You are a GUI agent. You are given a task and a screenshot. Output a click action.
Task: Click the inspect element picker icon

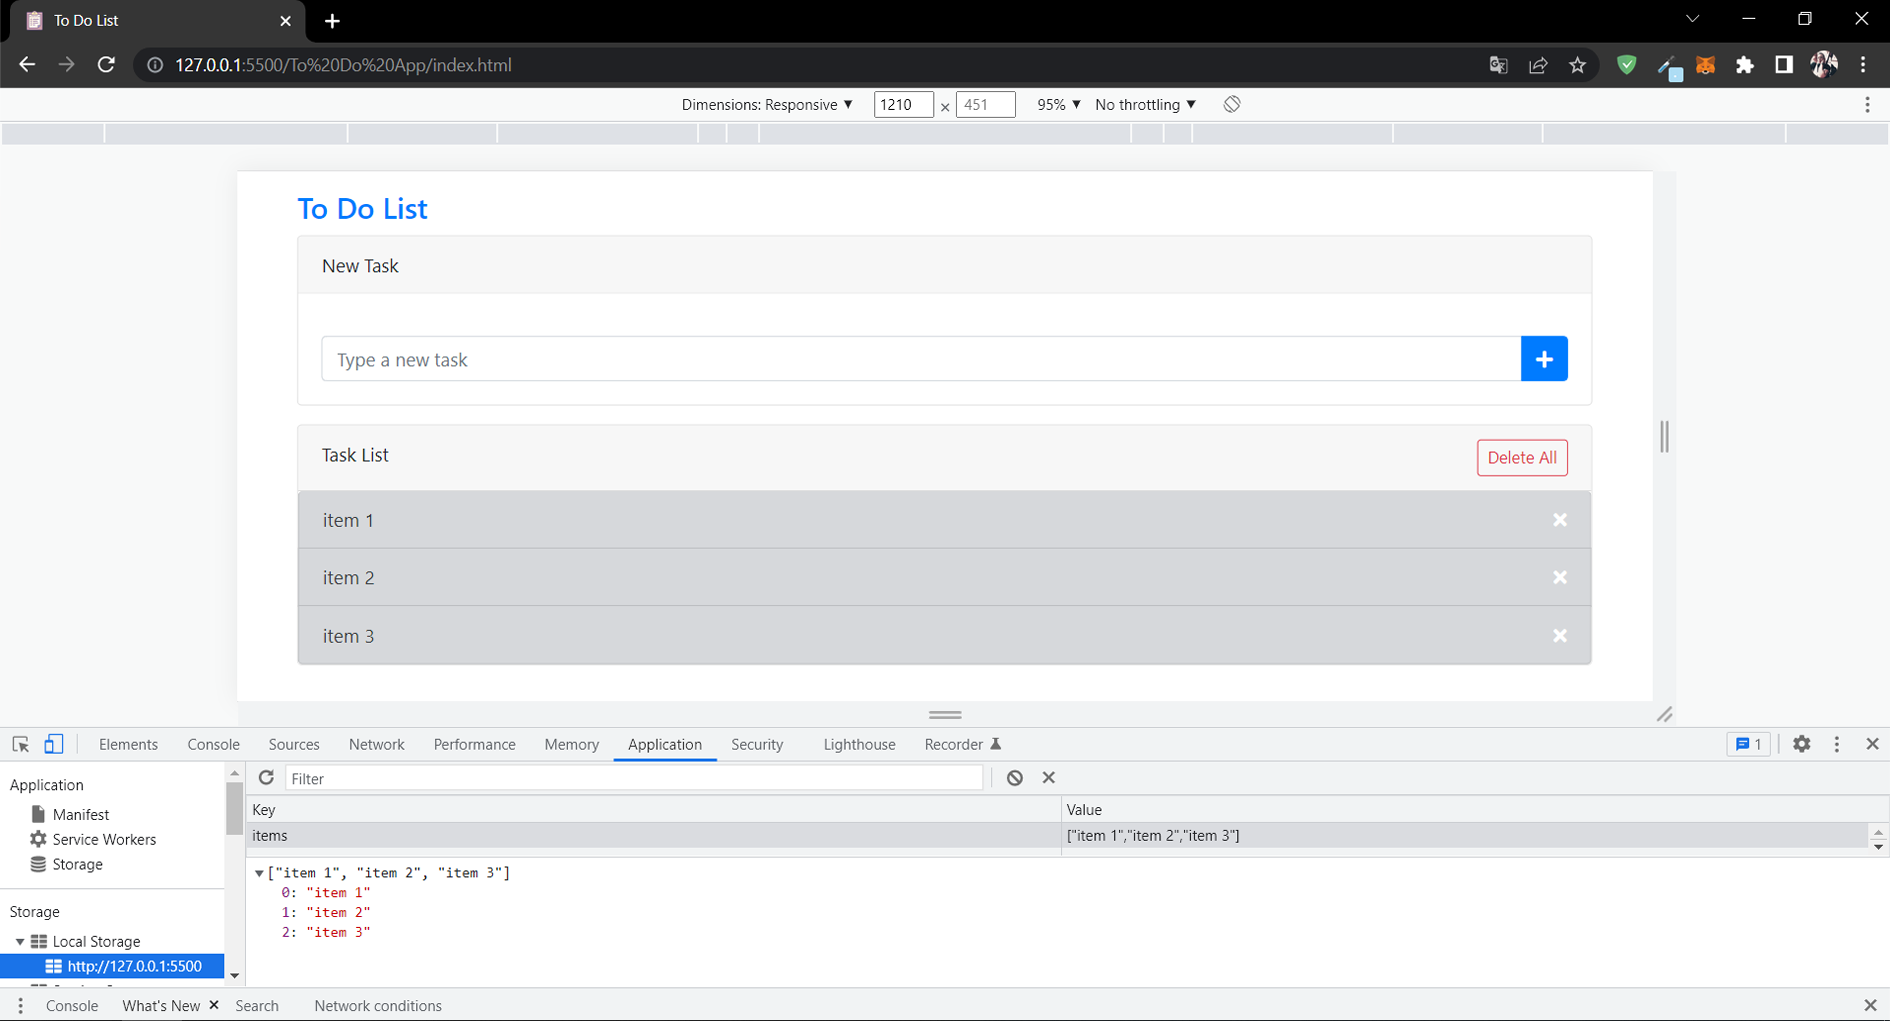click(x=20, y=744)
